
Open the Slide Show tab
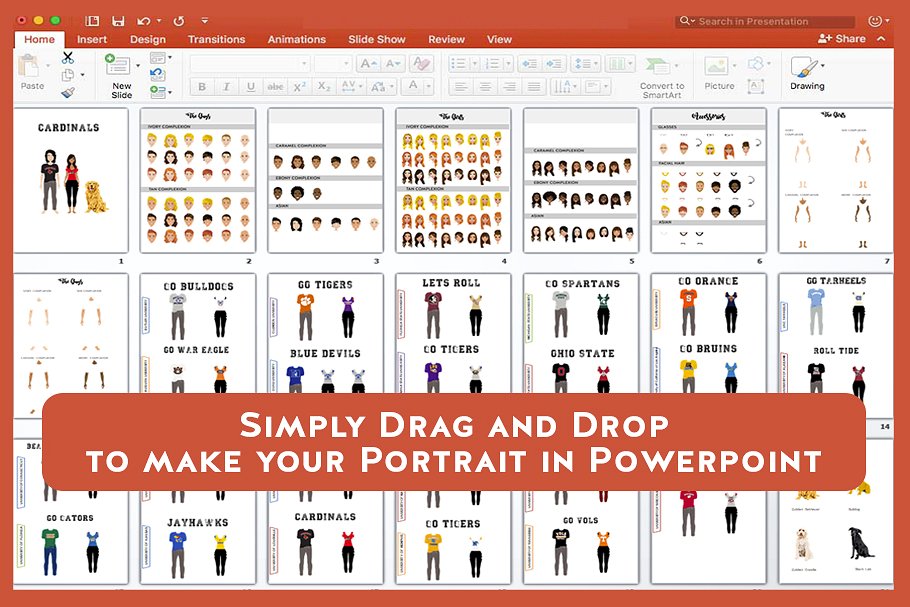coord(376,39)
